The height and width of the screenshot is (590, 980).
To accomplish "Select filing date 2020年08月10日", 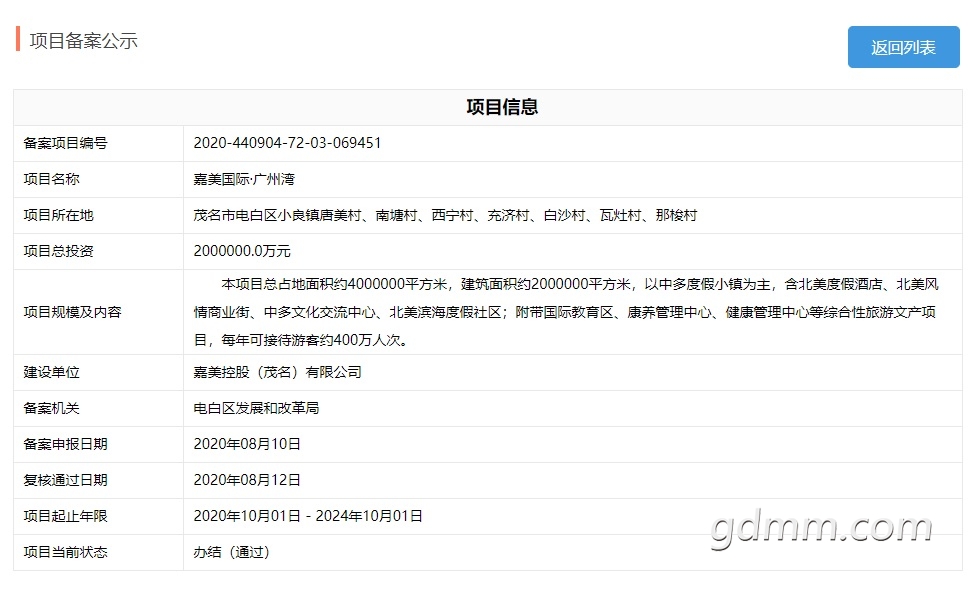I will point(247,444).
